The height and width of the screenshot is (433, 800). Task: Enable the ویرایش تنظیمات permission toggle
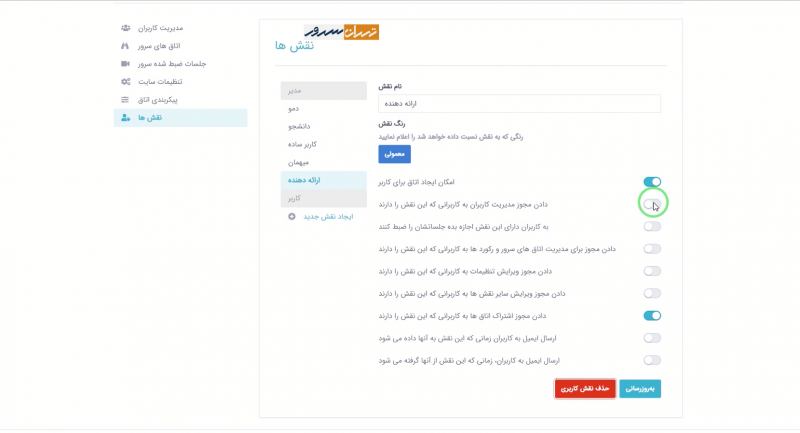652,271
